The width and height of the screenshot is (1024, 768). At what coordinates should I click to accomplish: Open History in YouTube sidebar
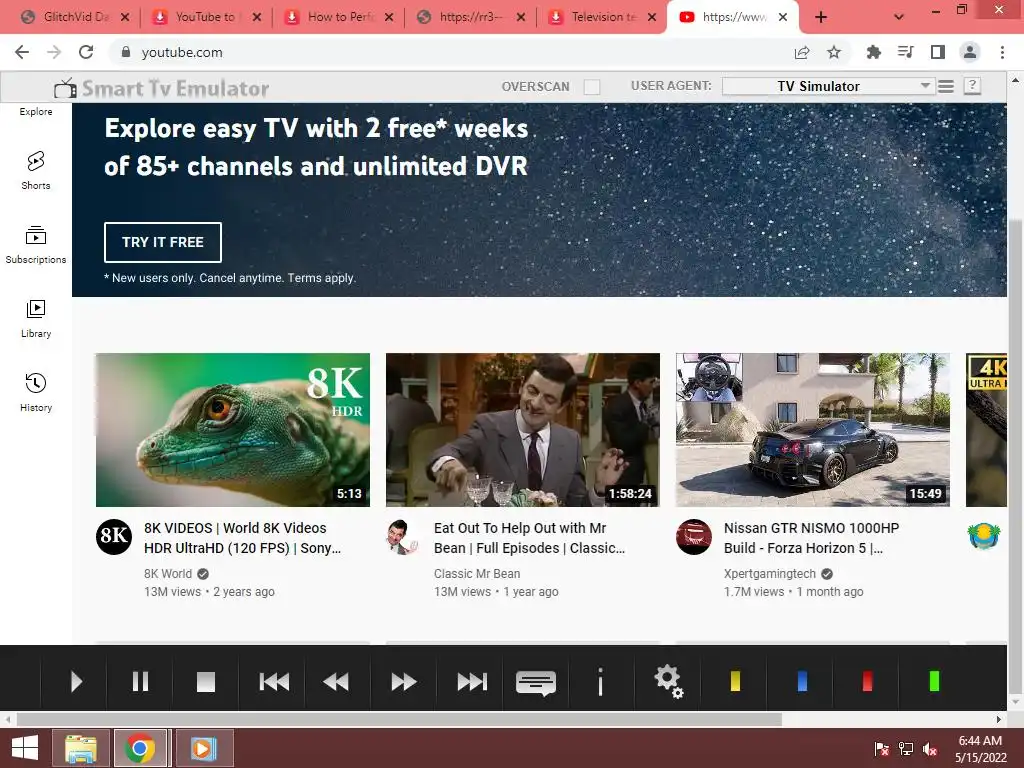tap(36, 392)
